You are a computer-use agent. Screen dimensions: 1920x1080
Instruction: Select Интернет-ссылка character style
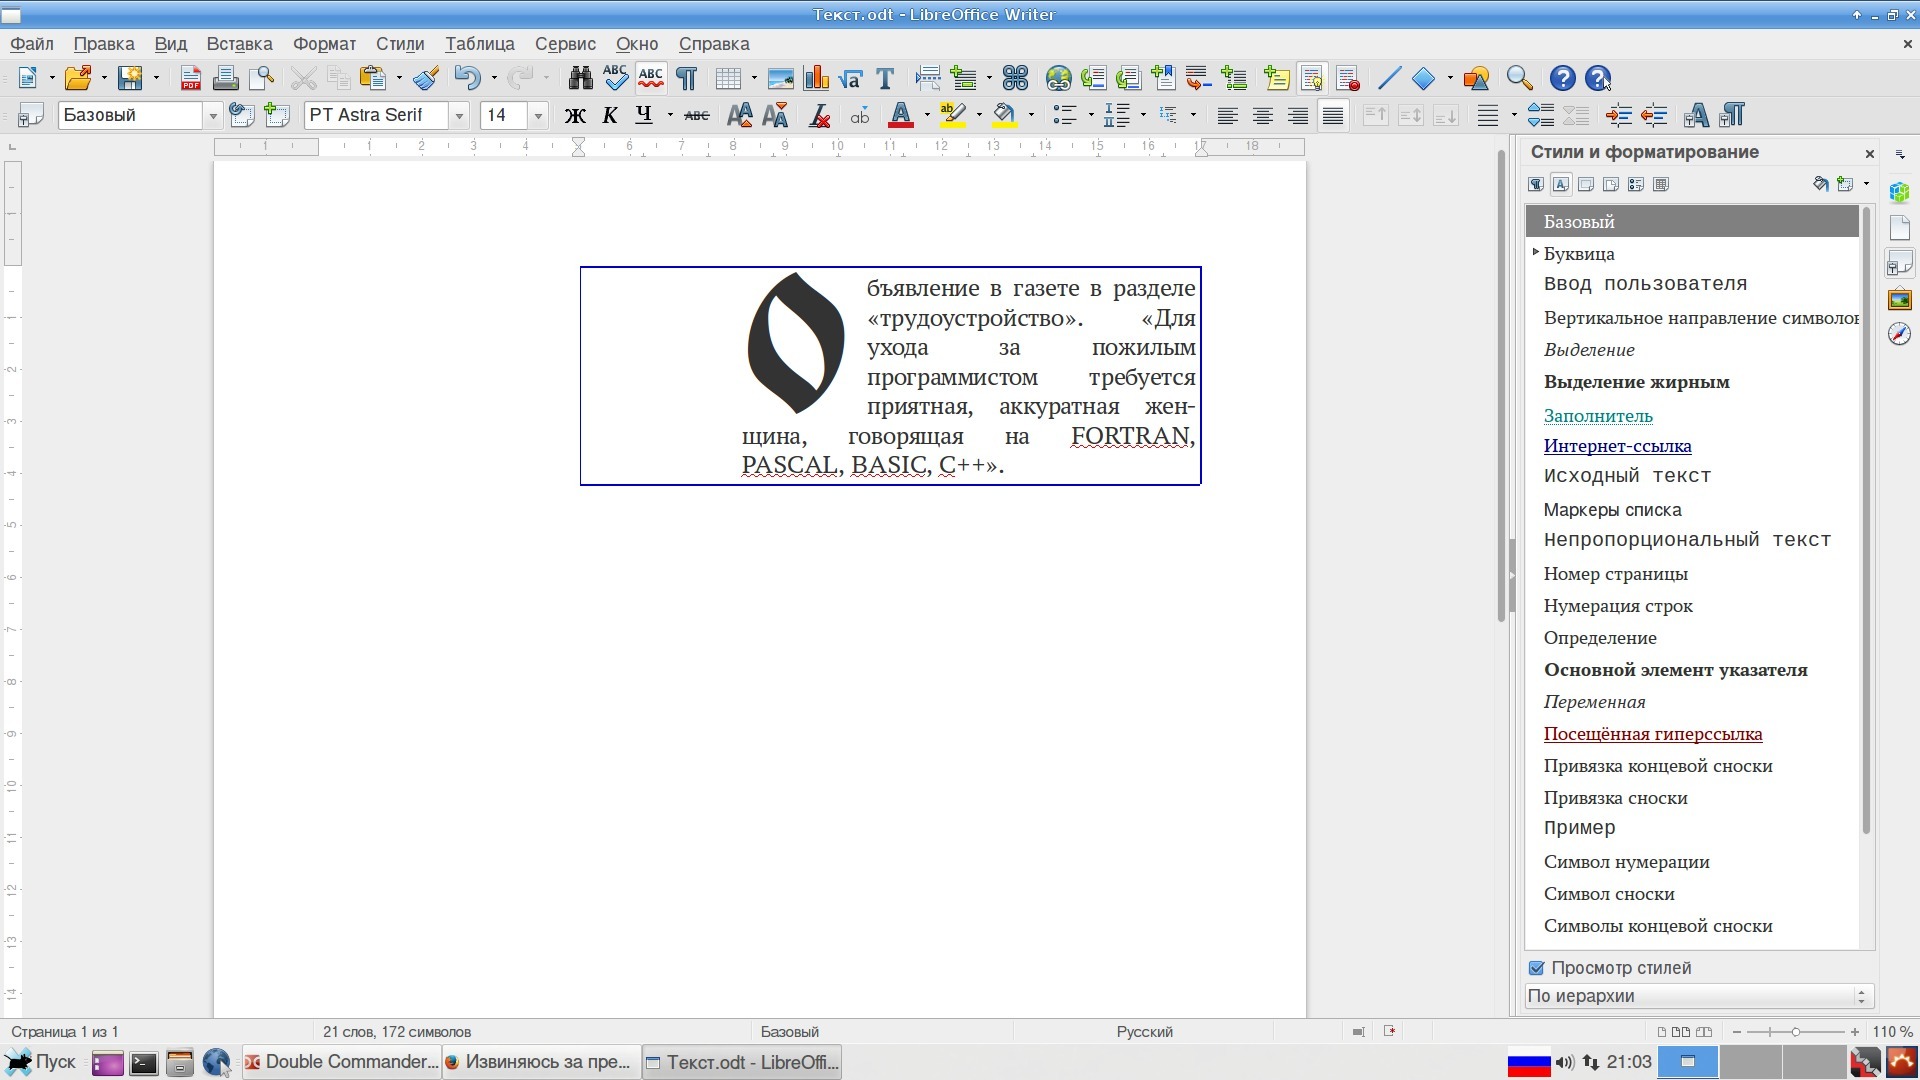pyautogui.click(x=1617, y=446)
